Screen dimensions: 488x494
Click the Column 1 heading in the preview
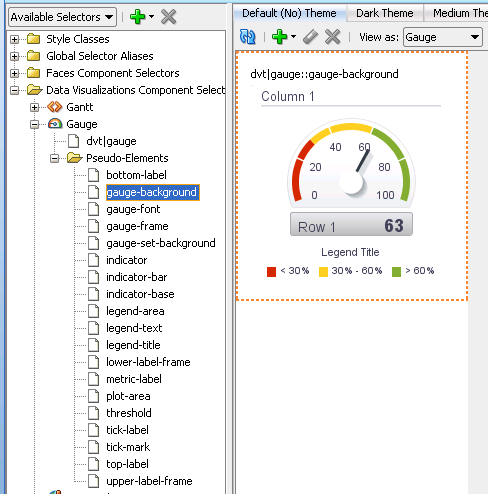(288, 97)
